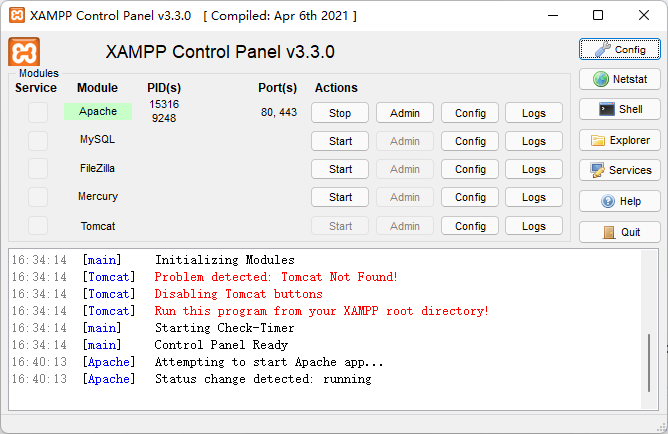The image size is (668, 434).
Task: Click log line 'Attempting to start Apache app...'
Action: 269,362
